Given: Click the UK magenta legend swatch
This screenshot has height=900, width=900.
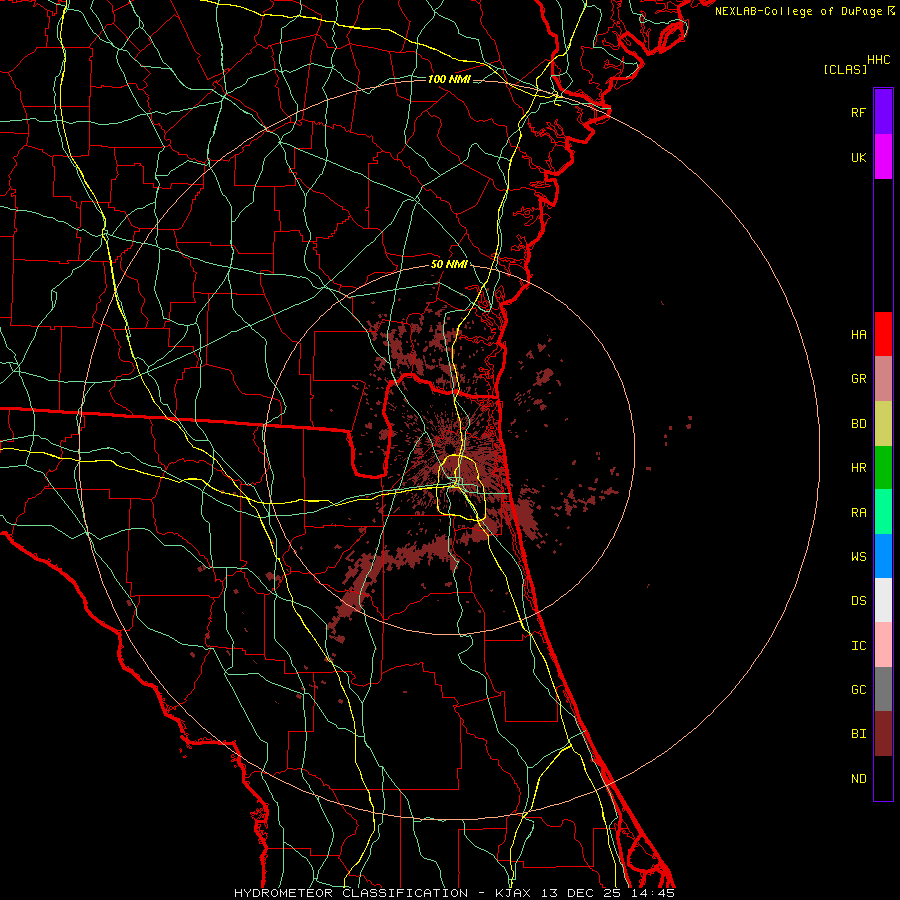Looking at the screenshot, I should (x=883, y=157).
